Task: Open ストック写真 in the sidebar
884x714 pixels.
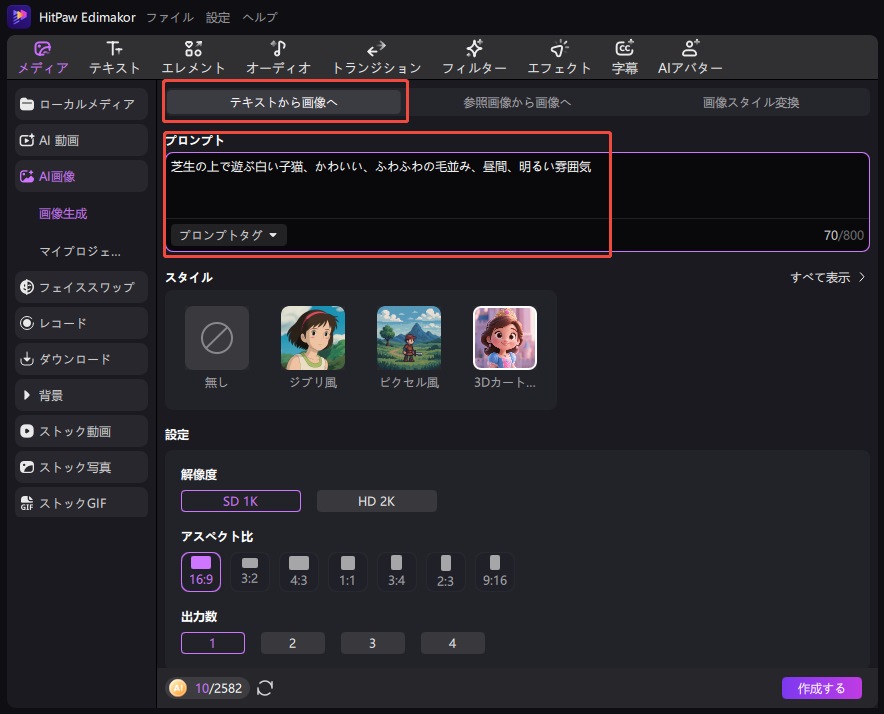Action: coord(81,468)
